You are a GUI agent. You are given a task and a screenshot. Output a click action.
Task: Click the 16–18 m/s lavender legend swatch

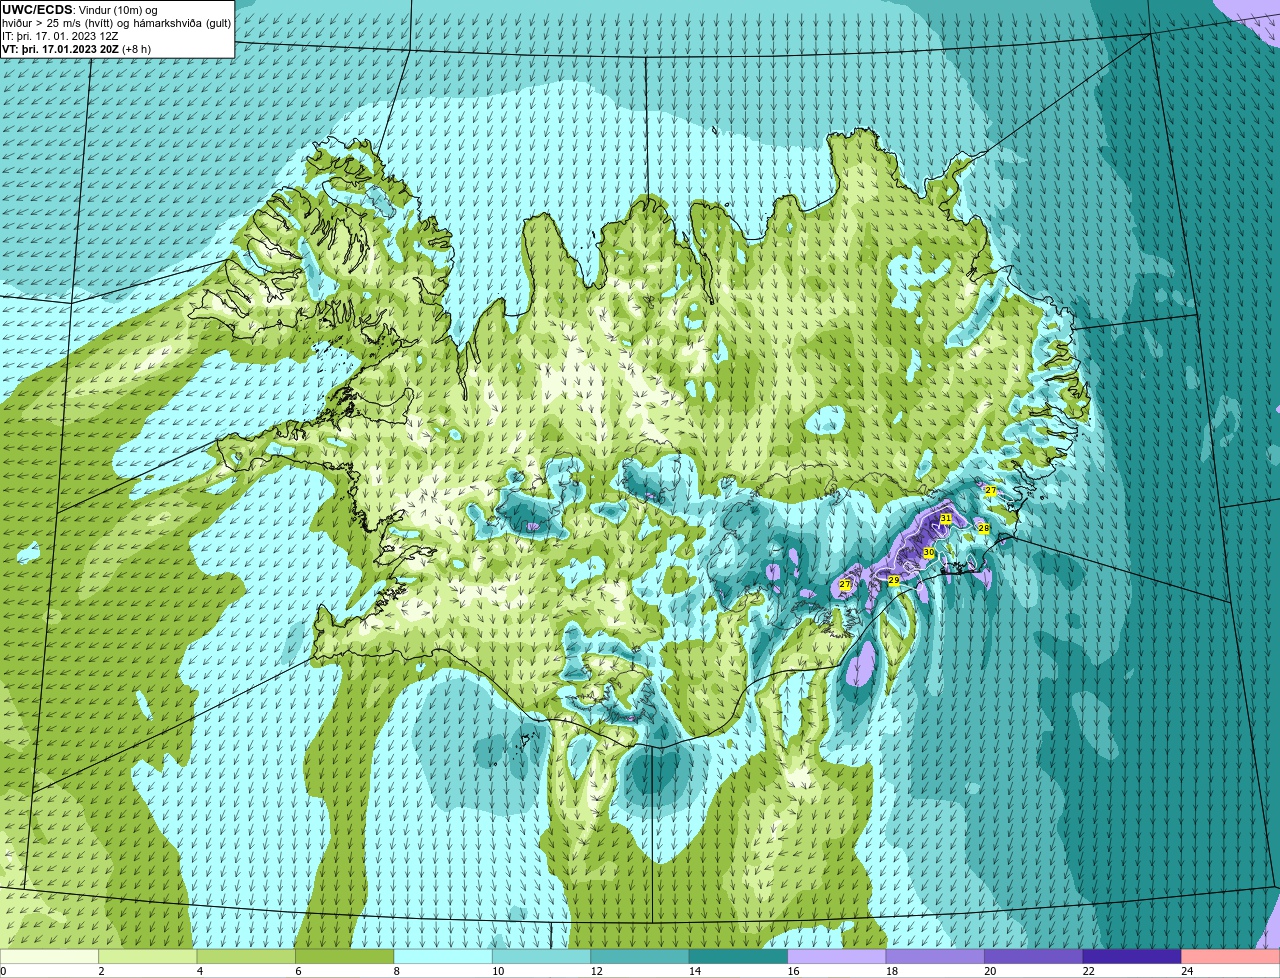(837, 956)
